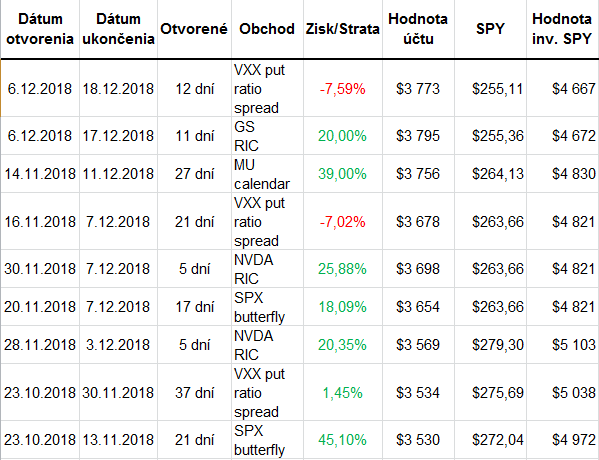Click the Hodnota inv. SPY header
Image resolution: width=599 pixels, height=460 pixels.
pos(563,29)
